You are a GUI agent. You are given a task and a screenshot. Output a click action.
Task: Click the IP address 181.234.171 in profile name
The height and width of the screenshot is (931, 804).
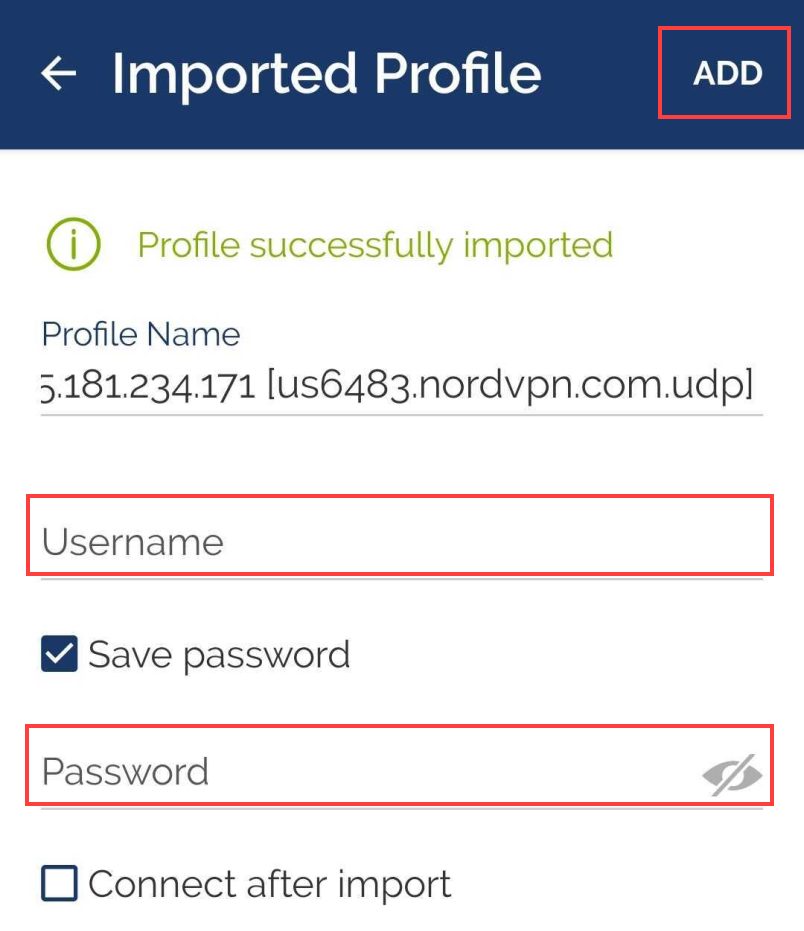150,385
